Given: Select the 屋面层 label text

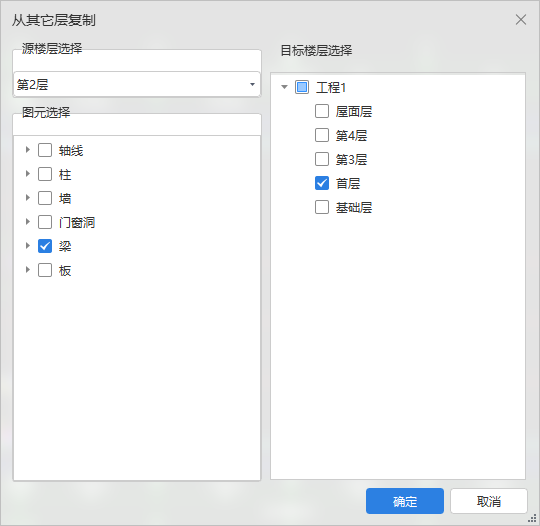Looking at the screenshot, I should (x=354, y=112).
